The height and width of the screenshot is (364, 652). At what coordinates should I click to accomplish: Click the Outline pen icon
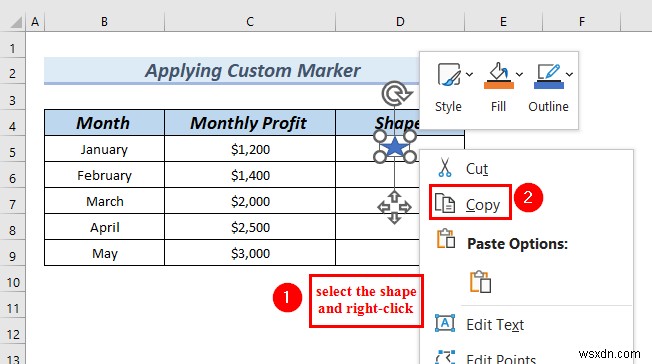[548, 72]
